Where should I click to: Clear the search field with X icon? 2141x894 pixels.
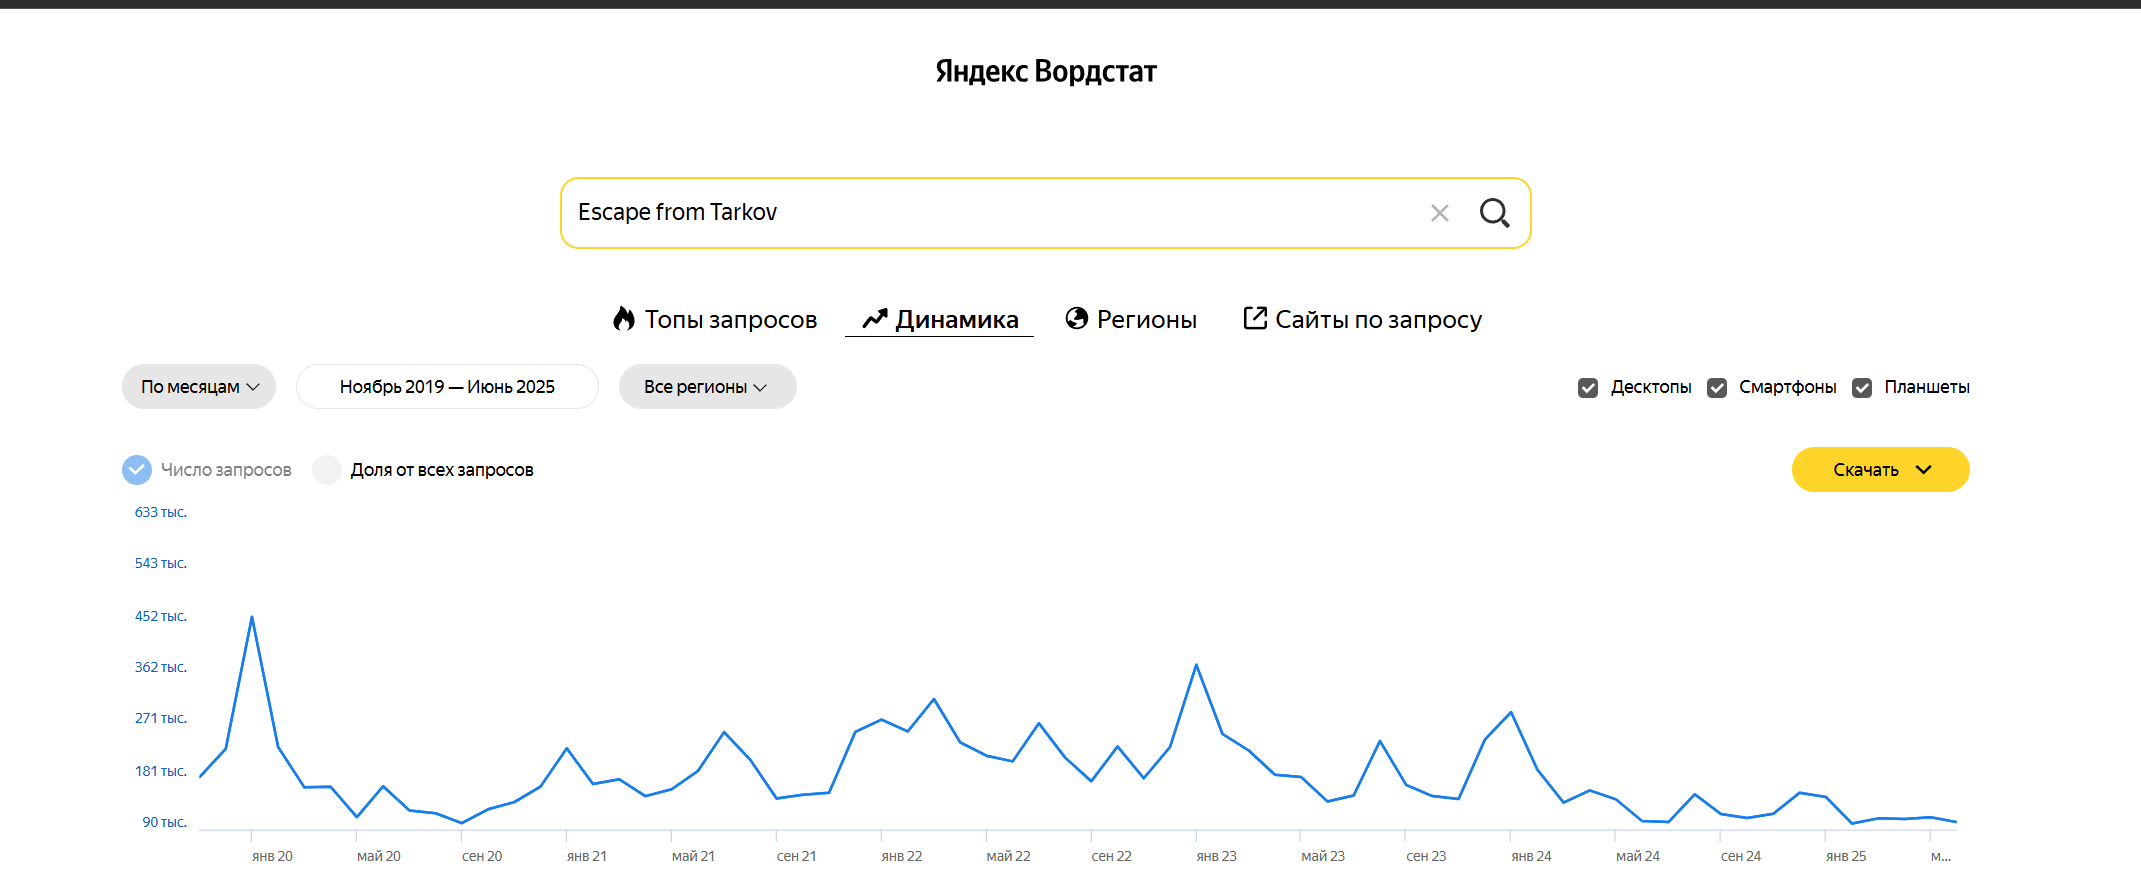(x=1439, y=213)
